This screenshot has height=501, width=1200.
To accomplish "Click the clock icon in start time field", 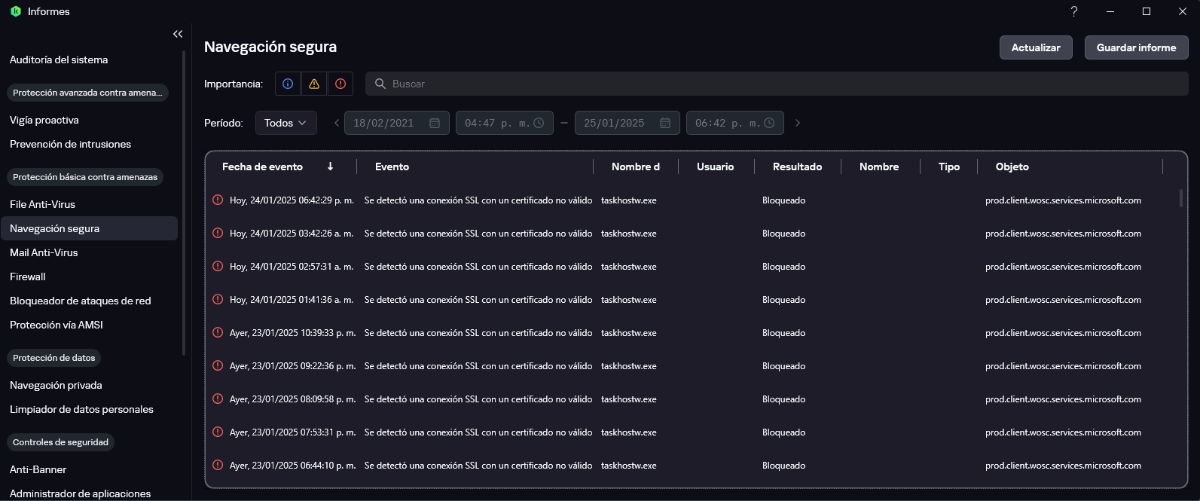I will click(x=538, y=123).
